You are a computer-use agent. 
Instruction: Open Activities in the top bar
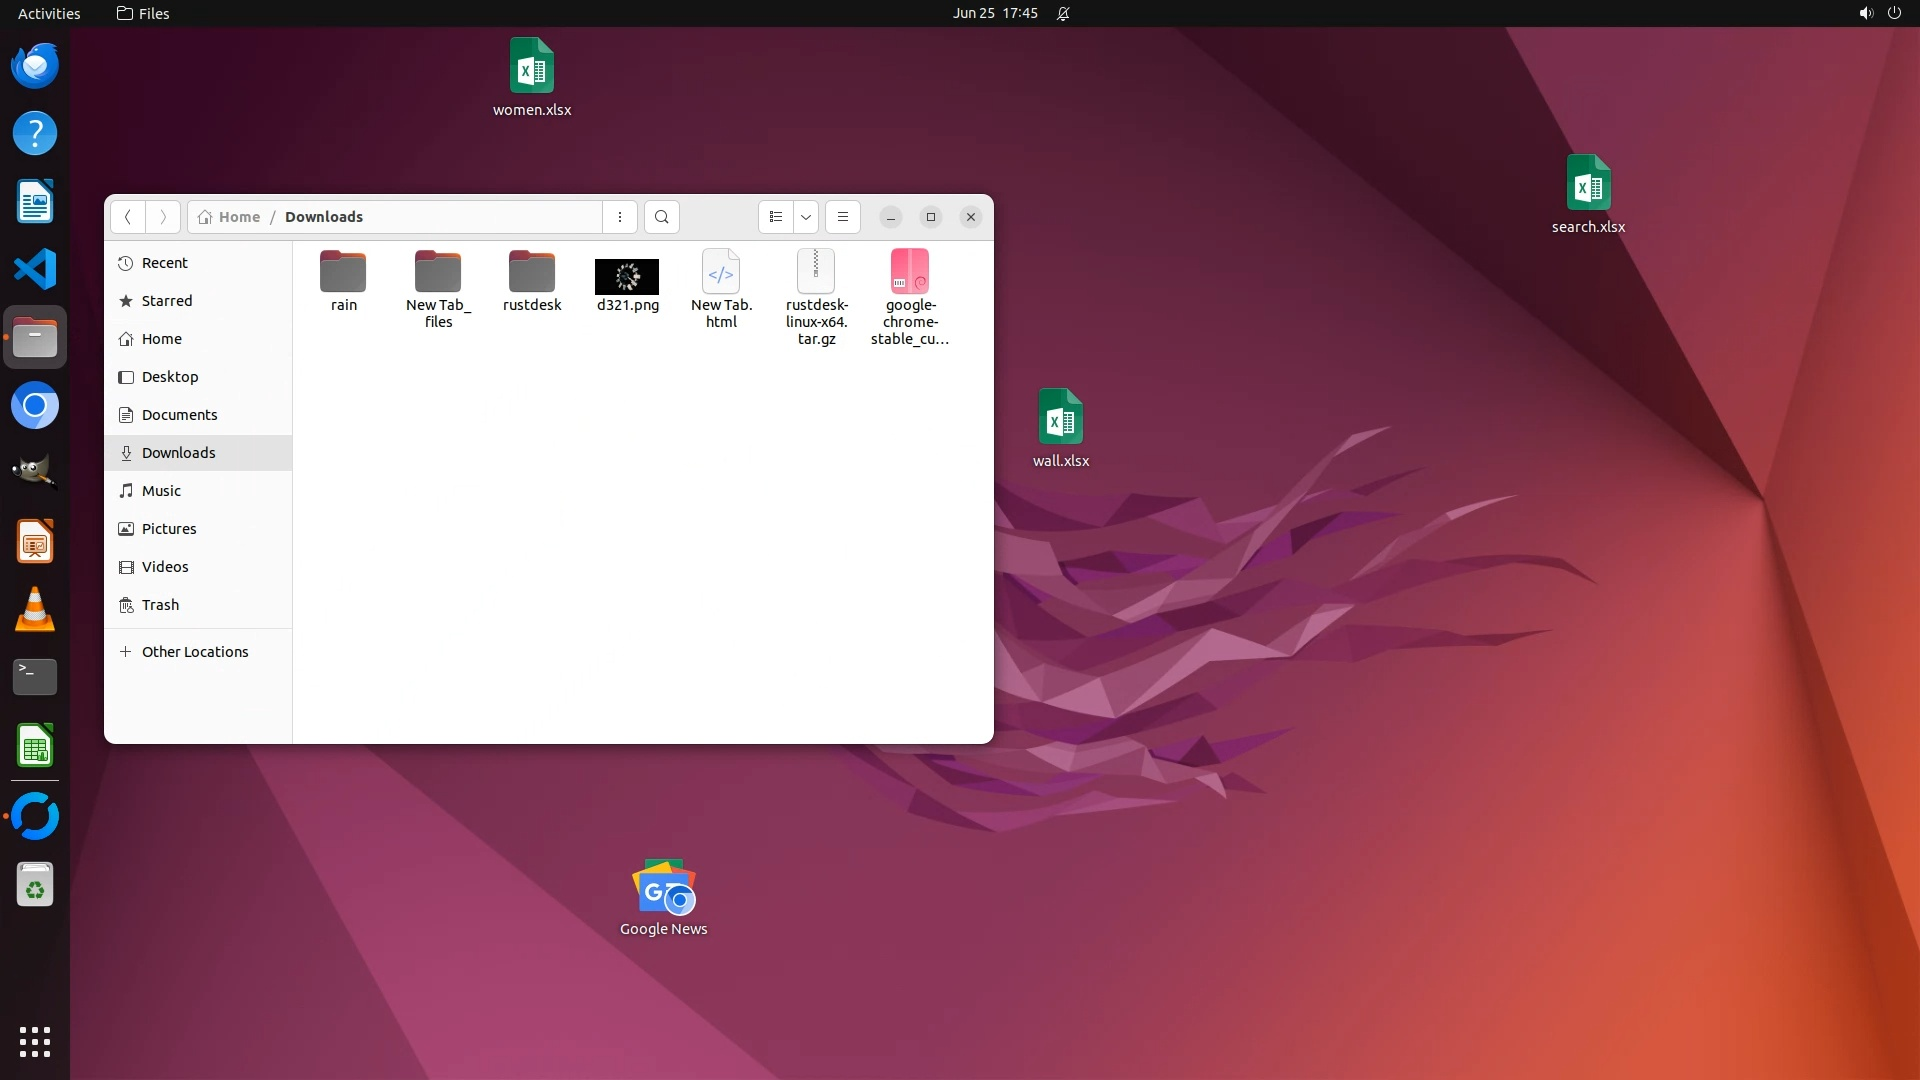click(x=49, y=13)
